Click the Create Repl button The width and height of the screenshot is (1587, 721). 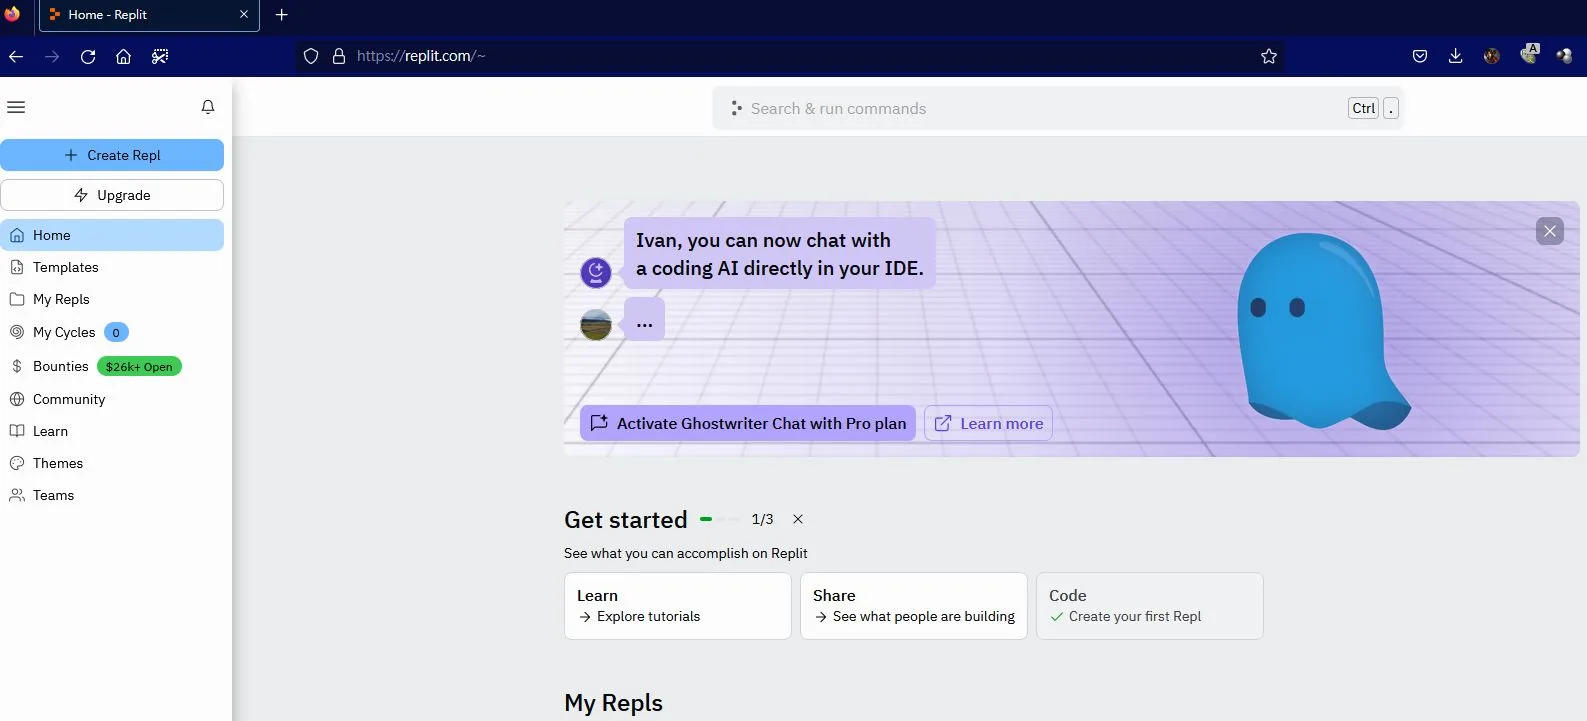pos(112,155)
